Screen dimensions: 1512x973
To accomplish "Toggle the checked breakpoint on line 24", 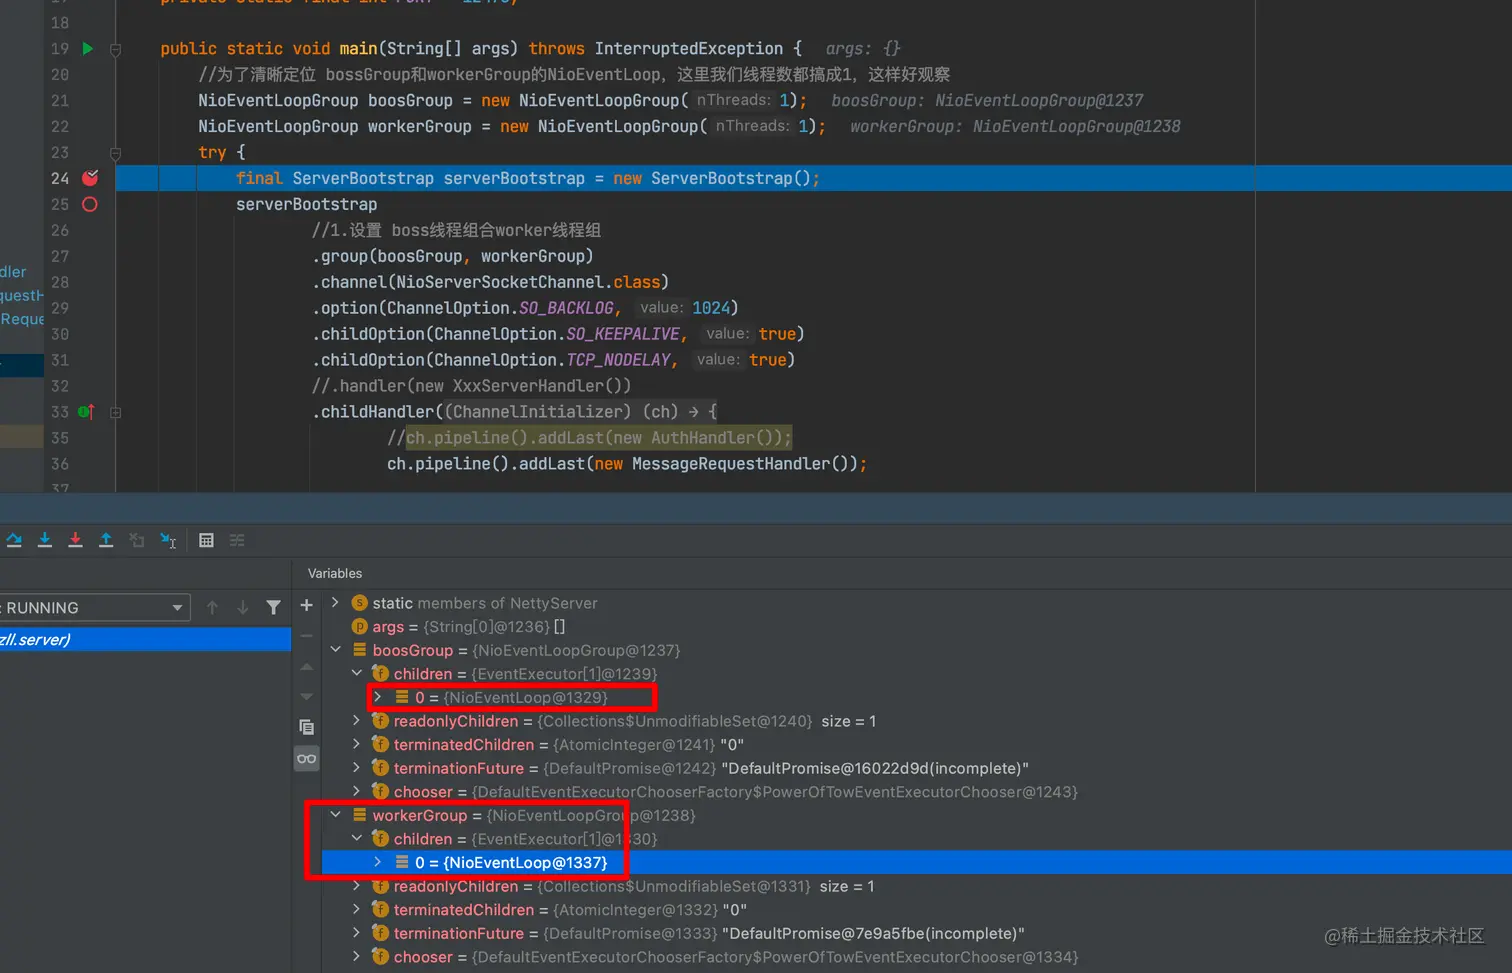I will pos(90,178).
